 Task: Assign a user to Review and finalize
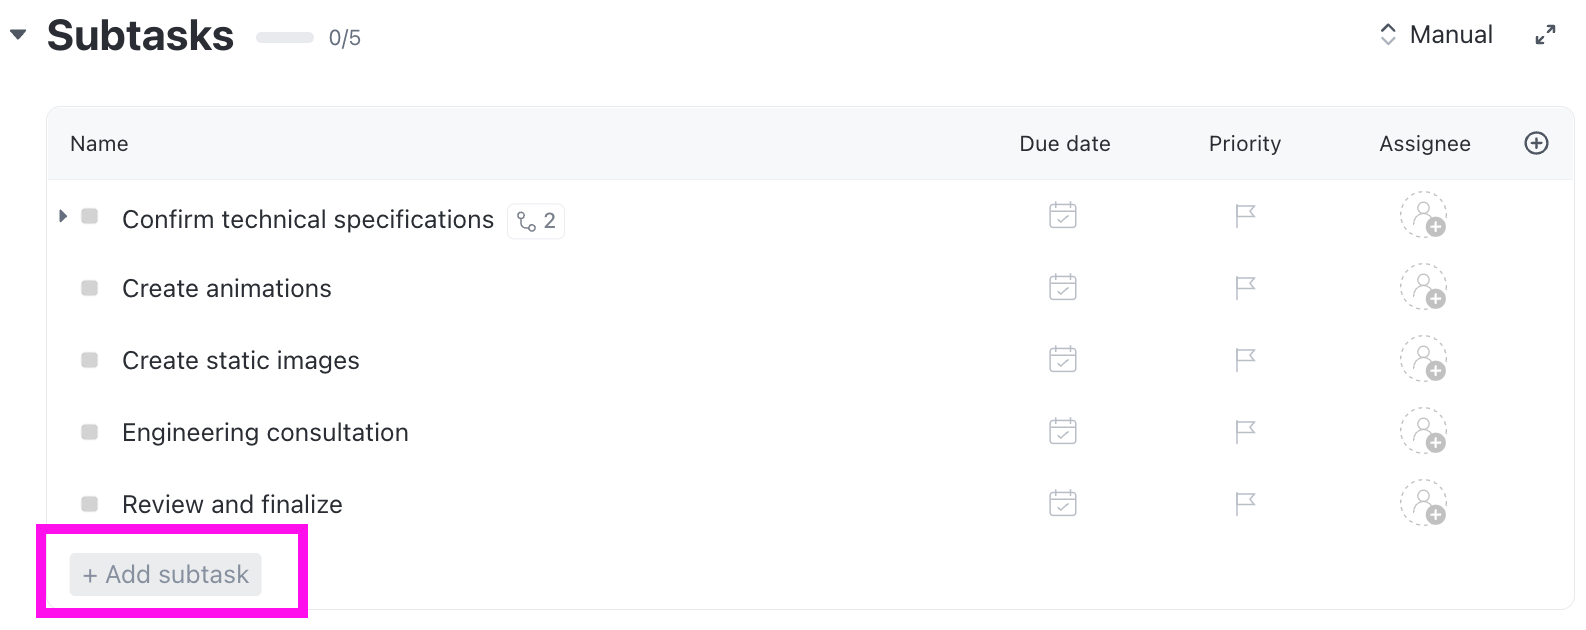coord(1423,503)
